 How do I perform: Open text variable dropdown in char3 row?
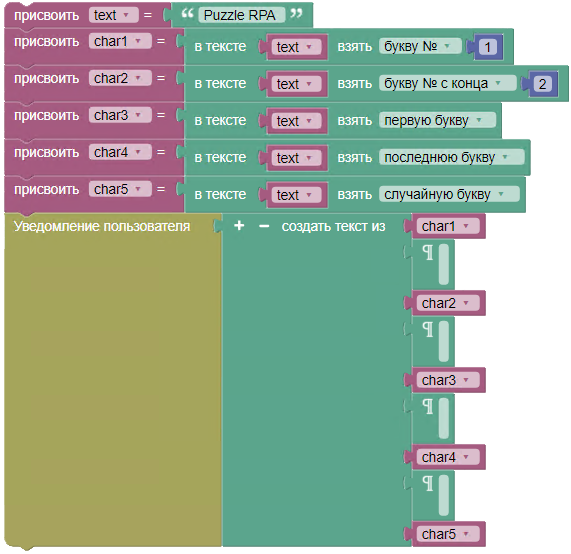(296, 121)
